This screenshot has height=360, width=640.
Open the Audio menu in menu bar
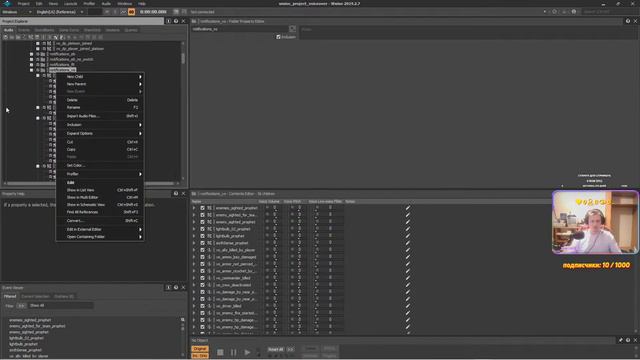106,4
